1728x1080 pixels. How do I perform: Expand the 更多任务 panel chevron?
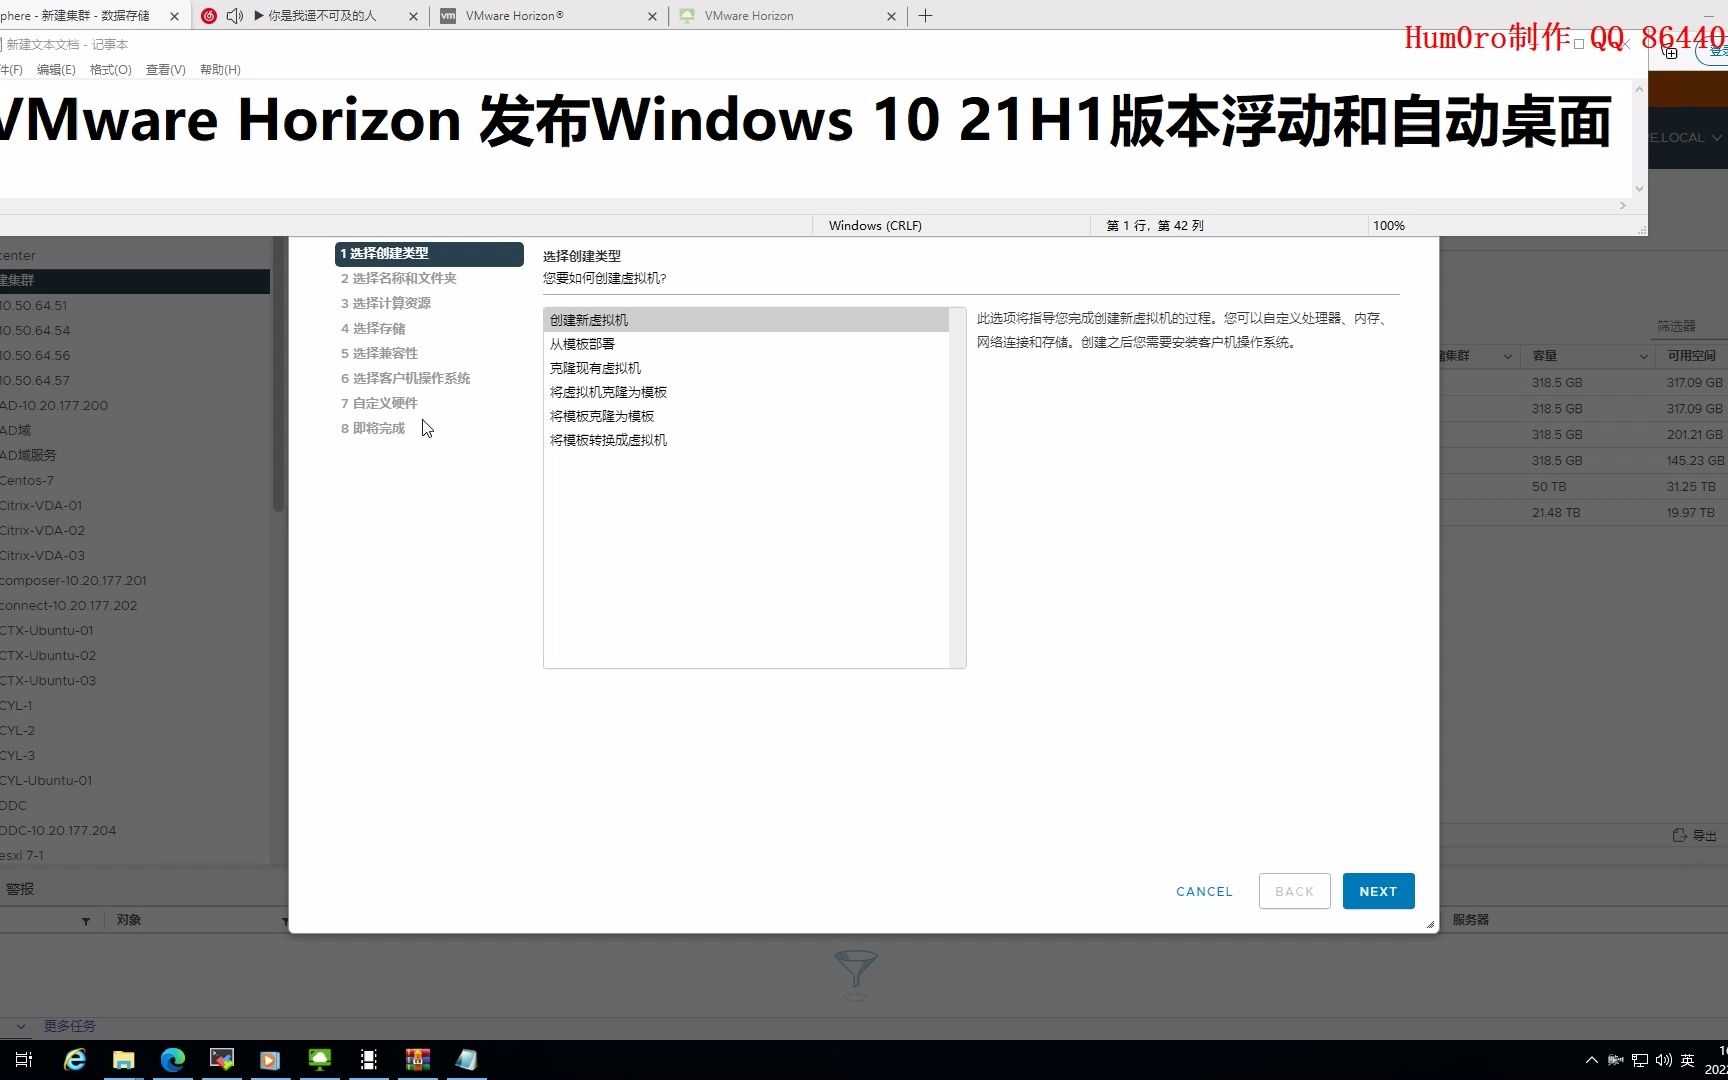click(20, 1026)
